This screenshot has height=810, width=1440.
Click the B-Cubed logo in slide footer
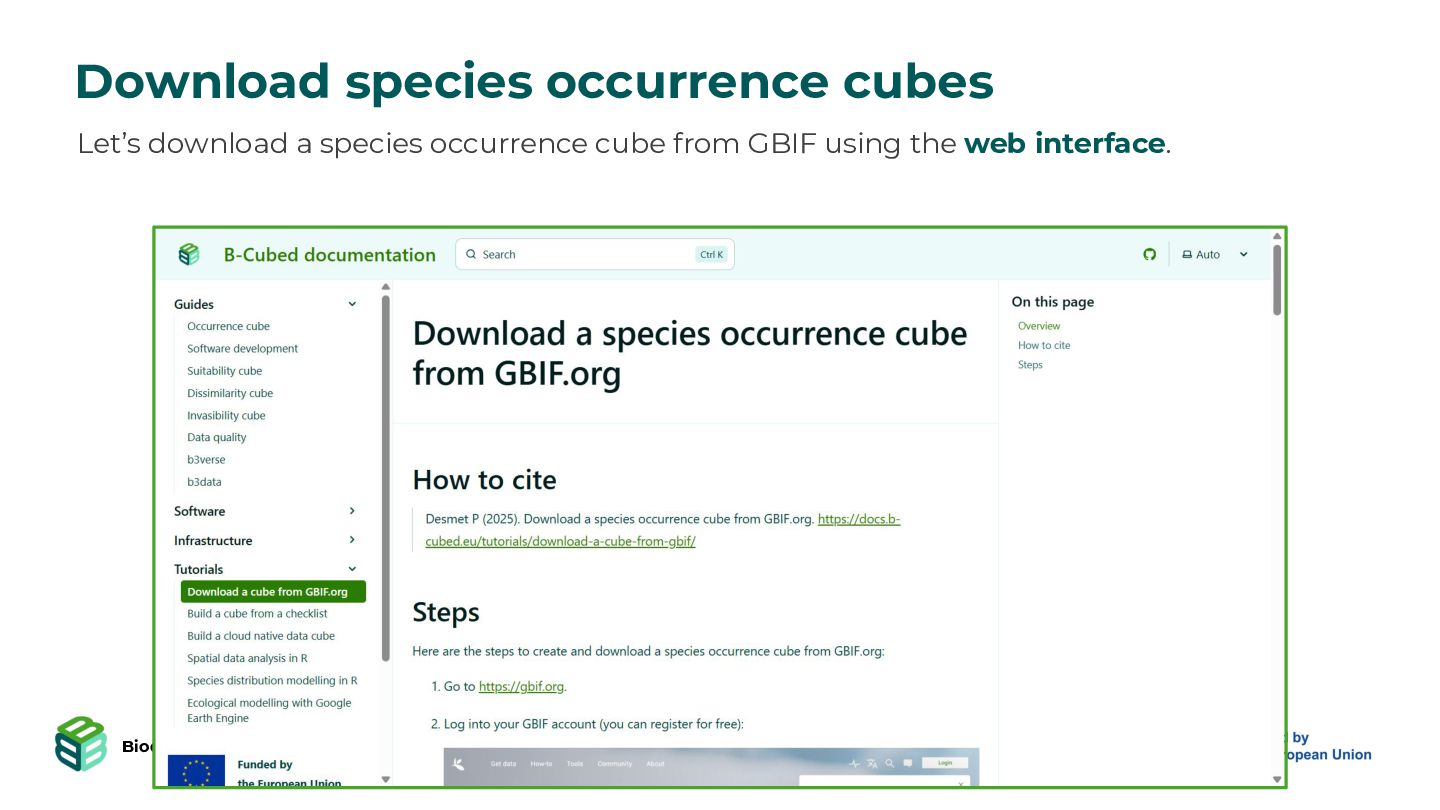pos(81,744)
